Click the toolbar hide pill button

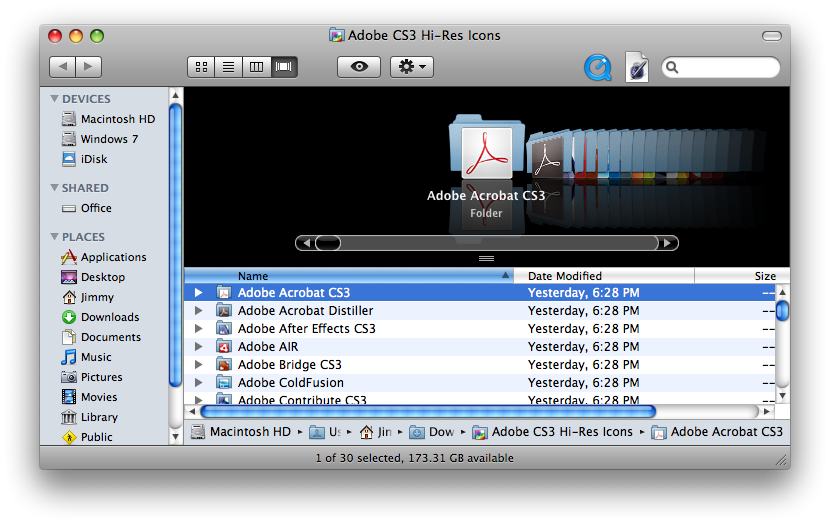(x=772, y=36)
